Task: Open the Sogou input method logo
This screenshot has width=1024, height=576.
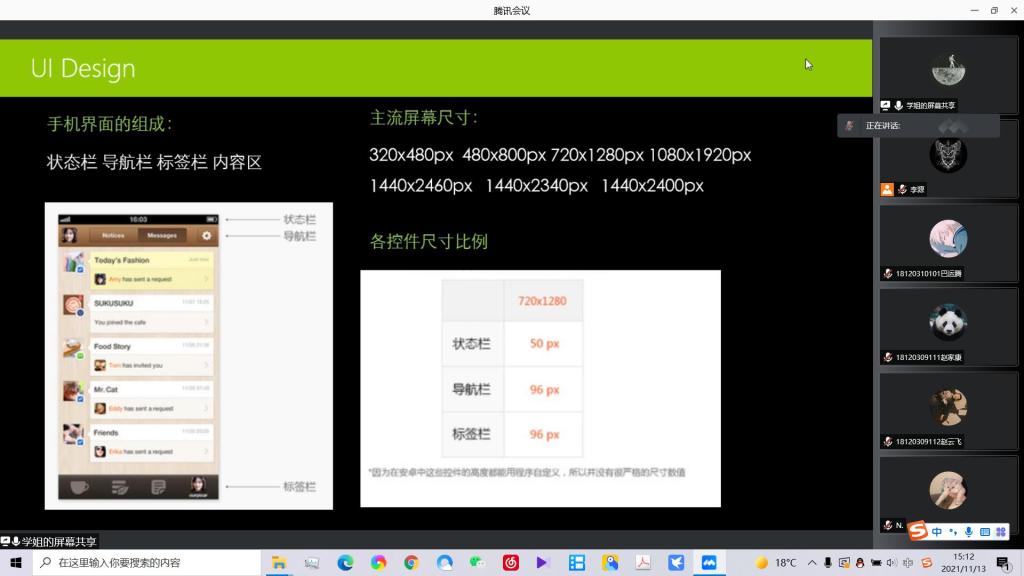Action: [x=918, y=531]
